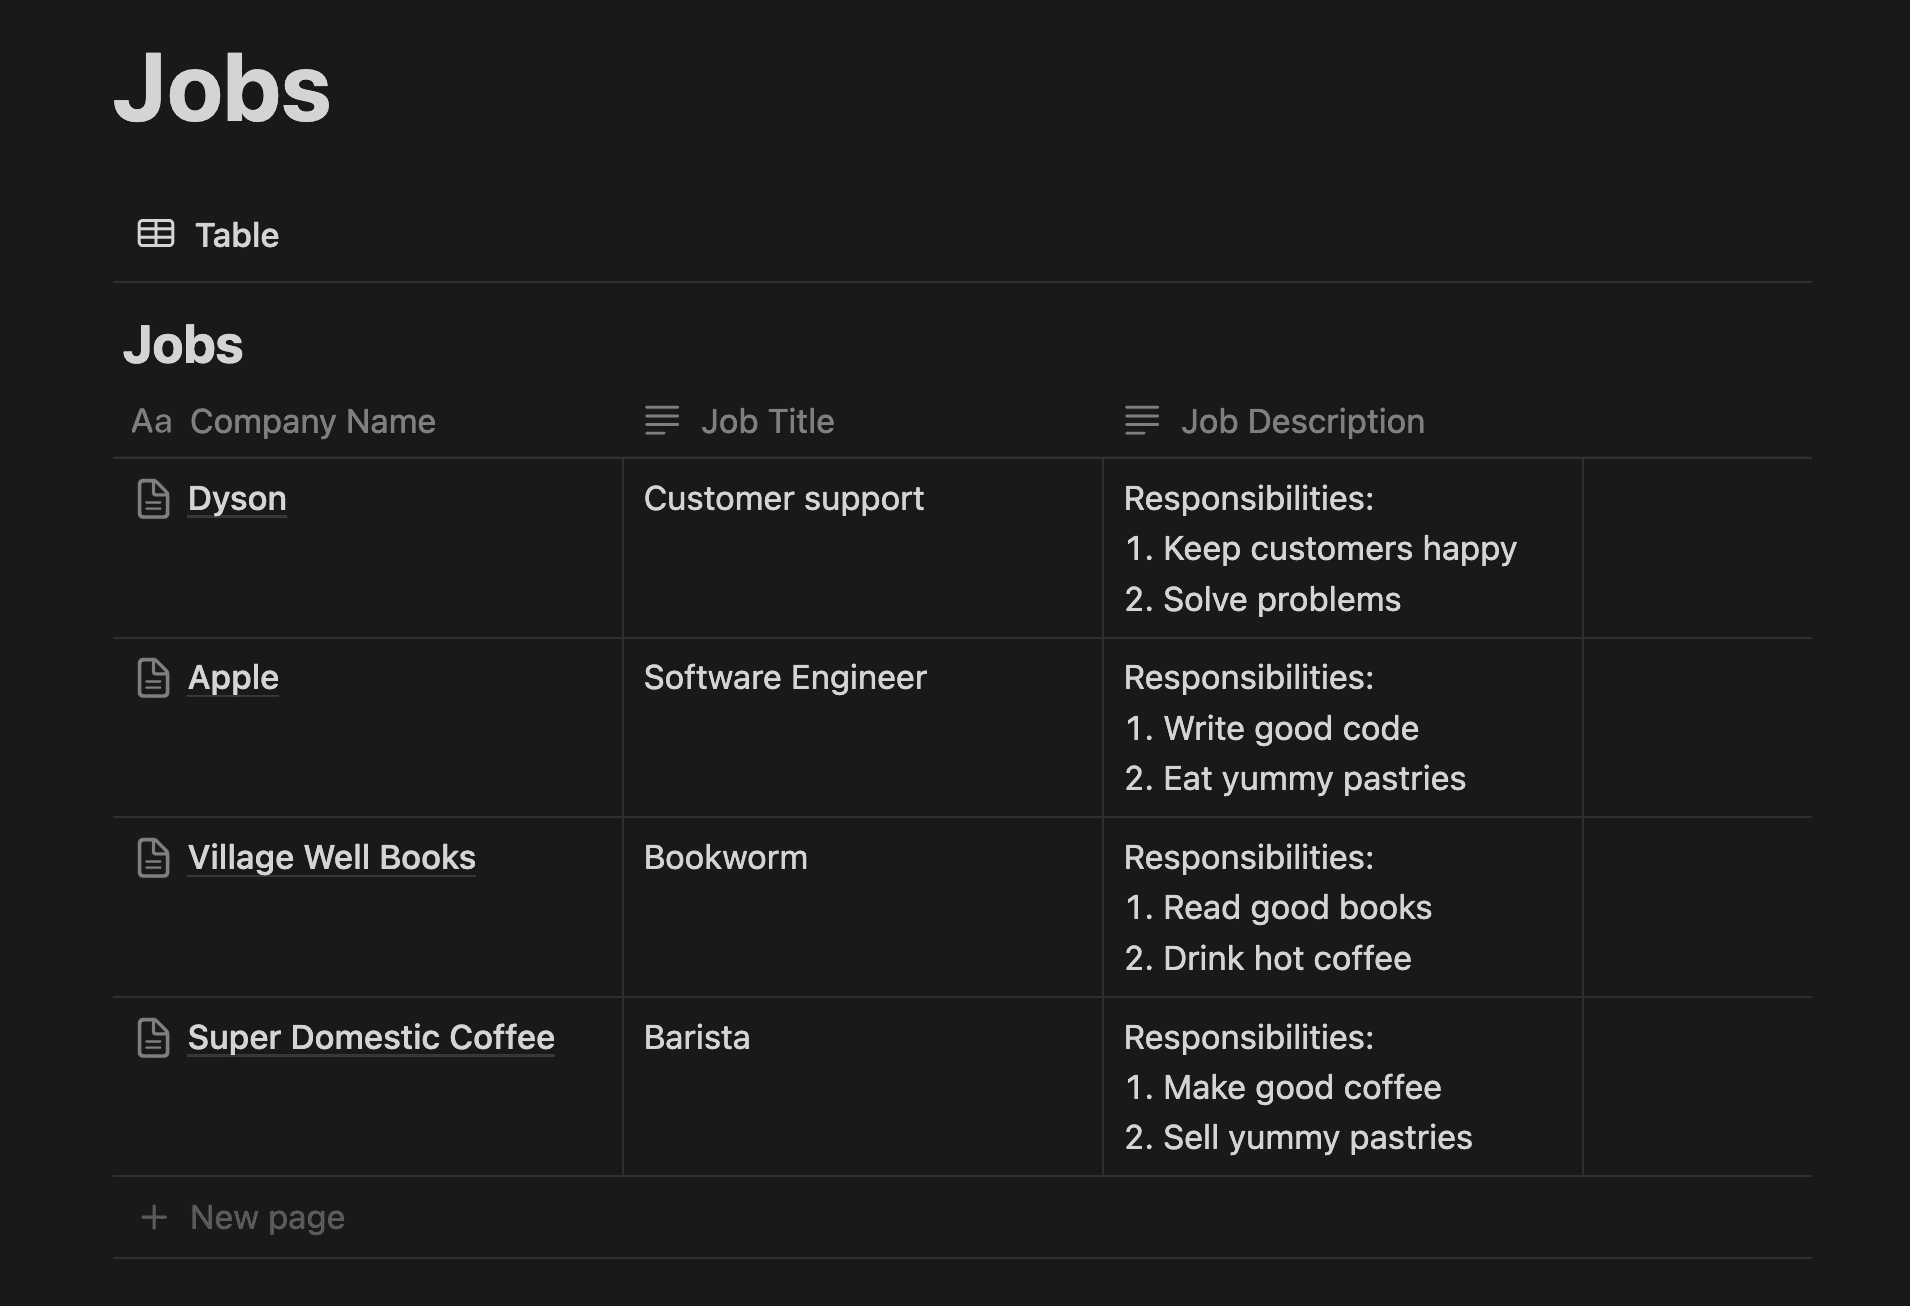This screenshot has width=1910, height=1306.
Task: Click the 'Make good coffee' line
Action: 1283,1088
